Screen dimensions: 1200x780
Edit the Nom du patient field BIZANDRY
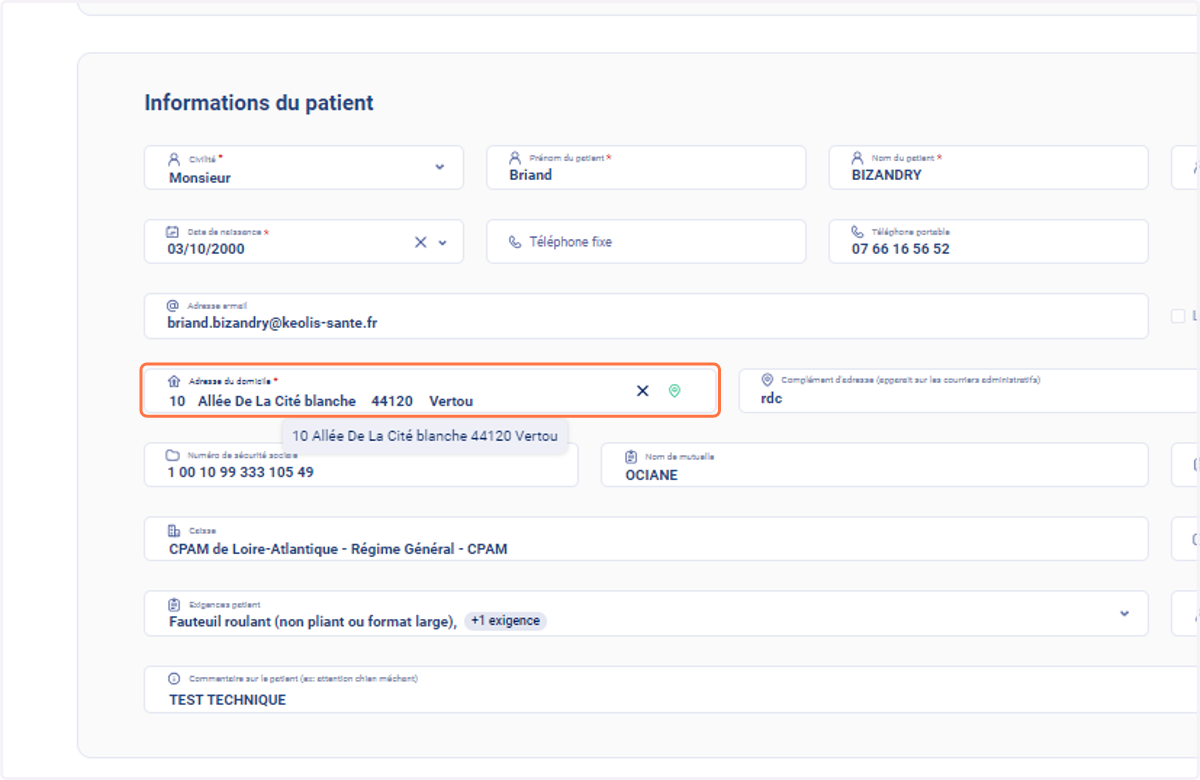(988, 168)
